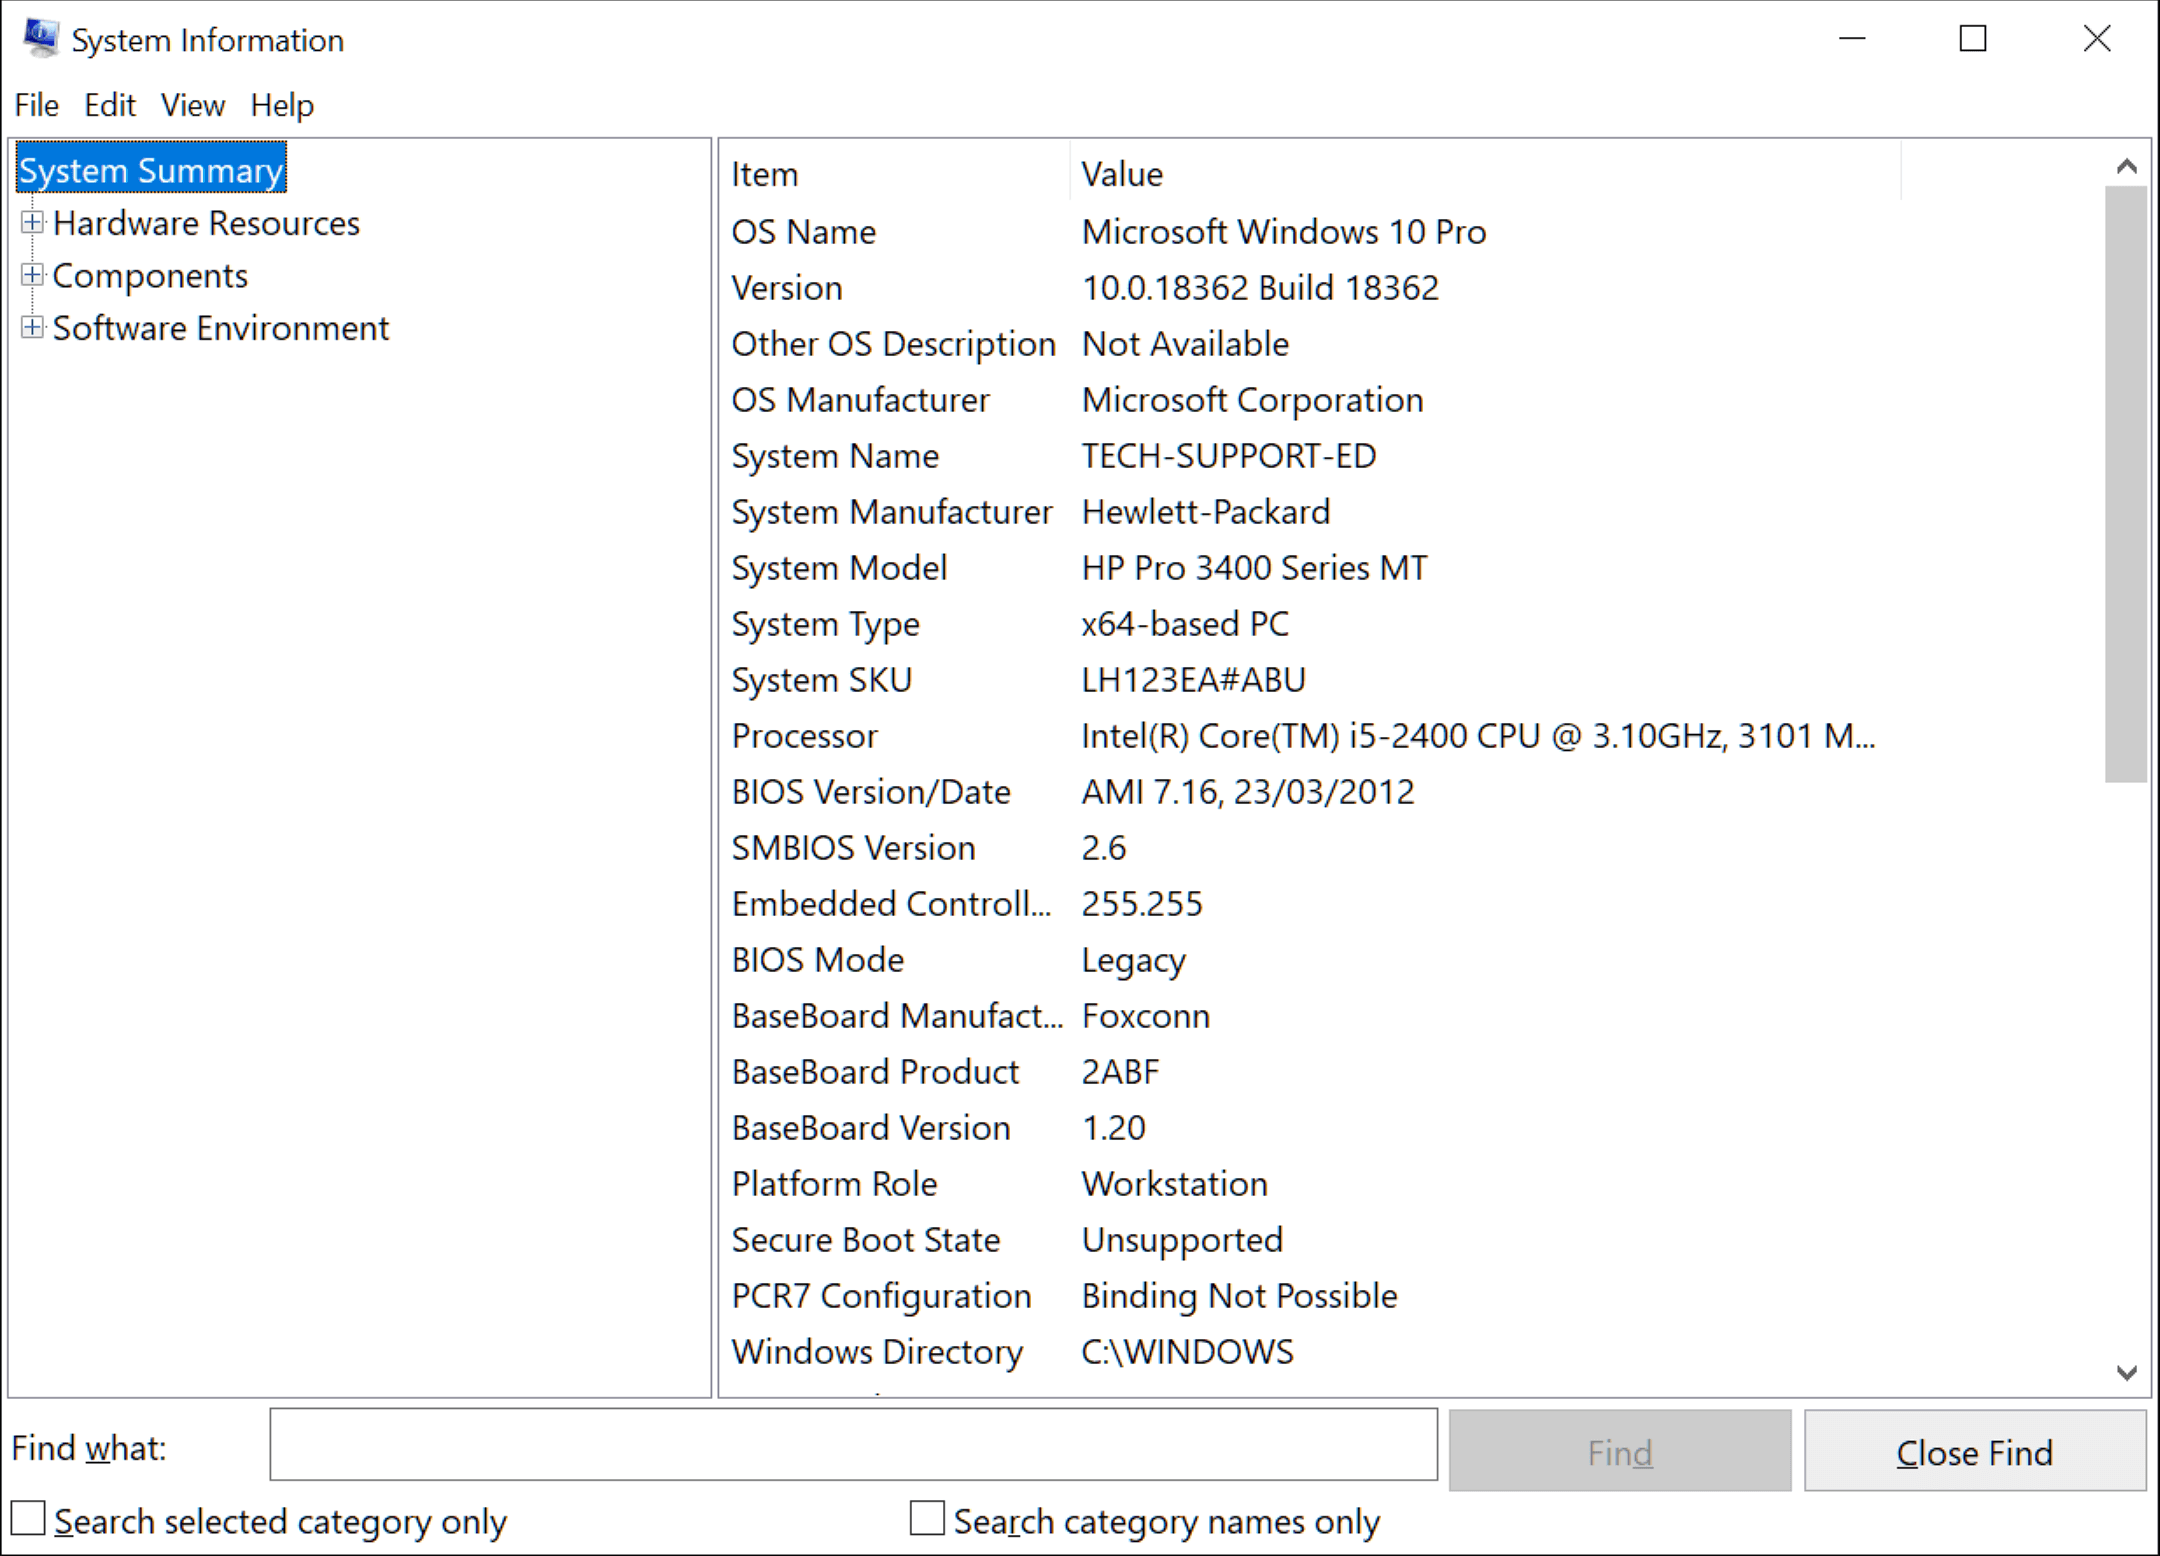The image size is (2160, 1556).
Task: Click the scroll down arrow in details pane
Action: [2127, 1372]
